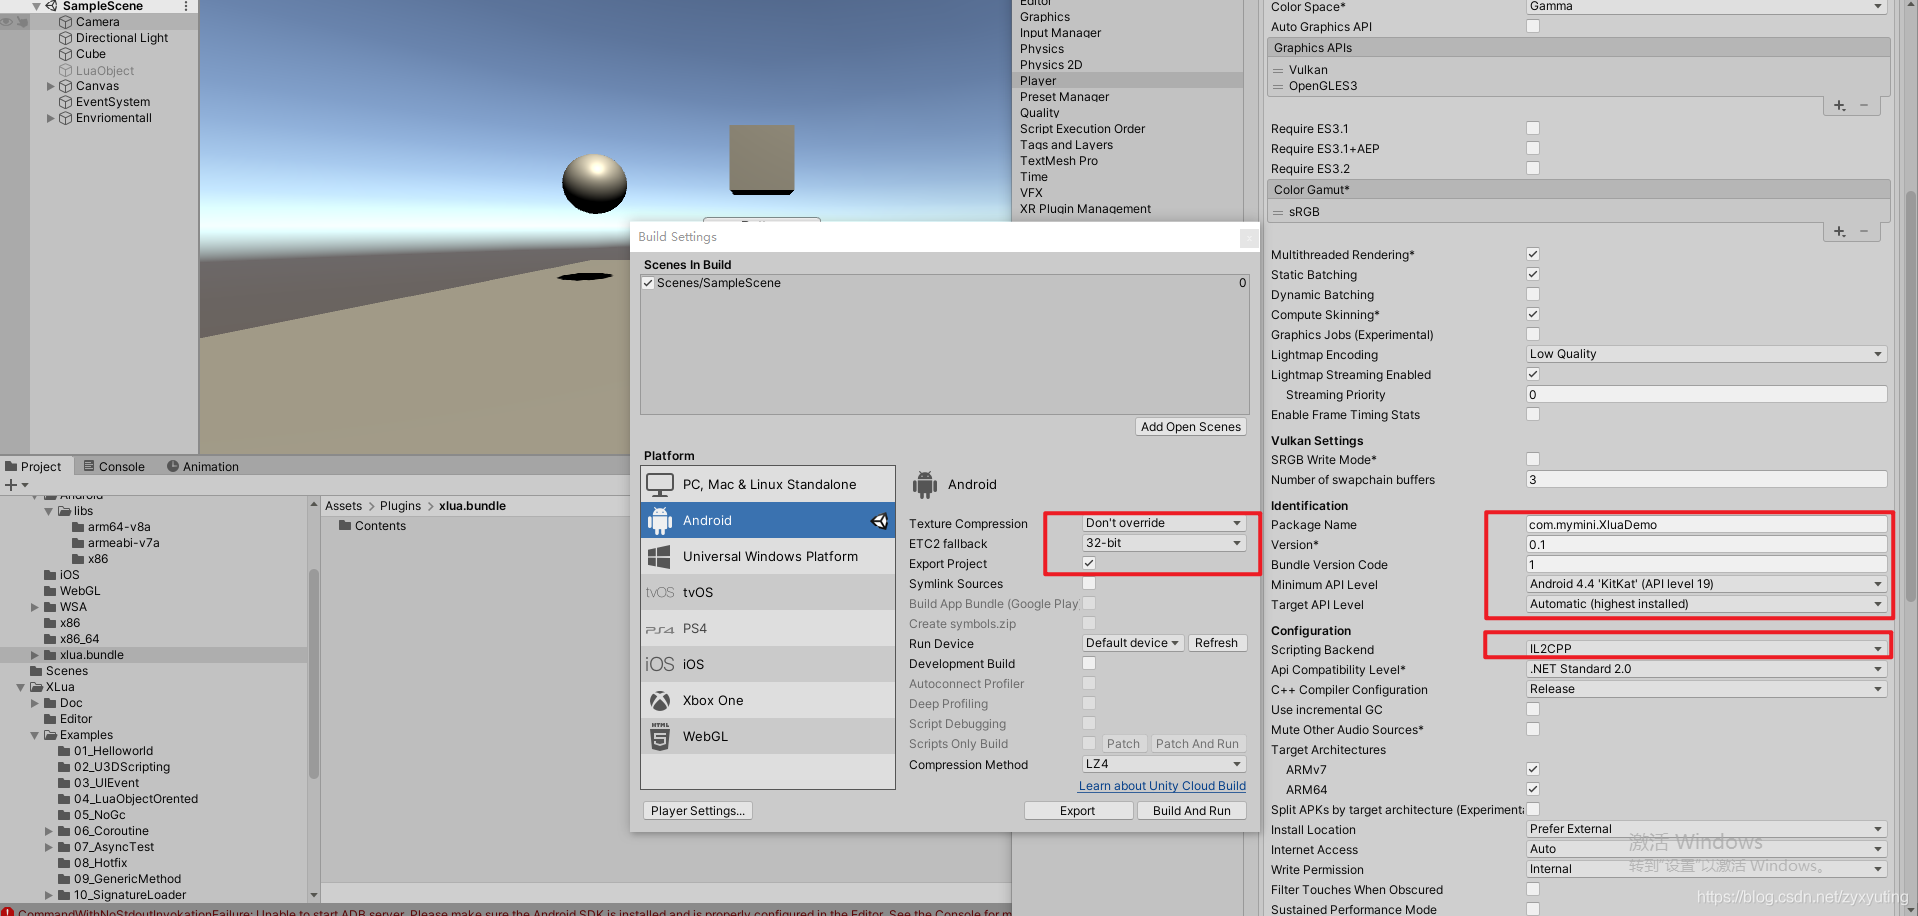This screenshot has height=916, width=1918.
Task: Click the minus icon under Color Gamut list
Action: 1864,231
